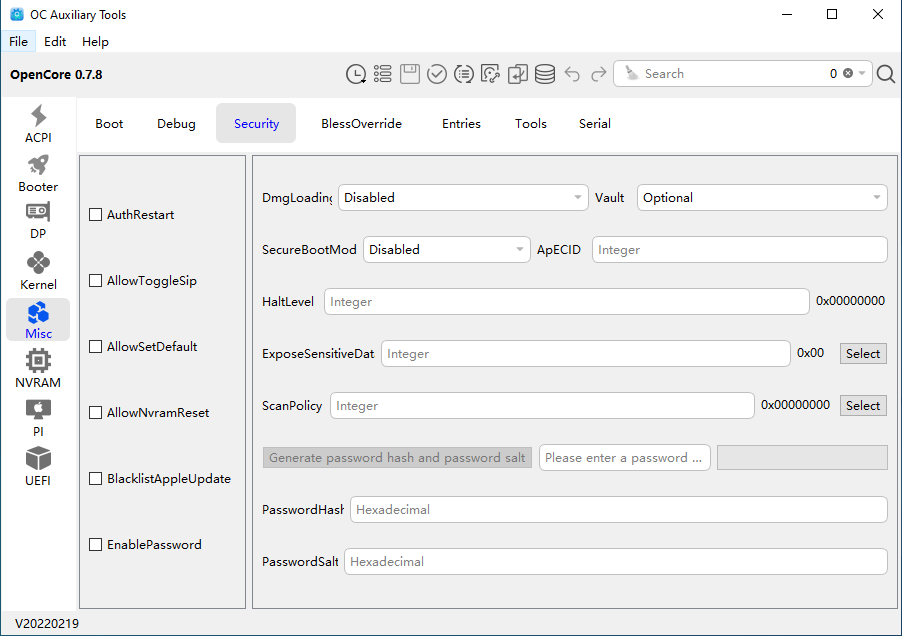Expand the SecureBootModel dropdown
902x636 pixels.
pyautogui.click(x=446, y=250)
